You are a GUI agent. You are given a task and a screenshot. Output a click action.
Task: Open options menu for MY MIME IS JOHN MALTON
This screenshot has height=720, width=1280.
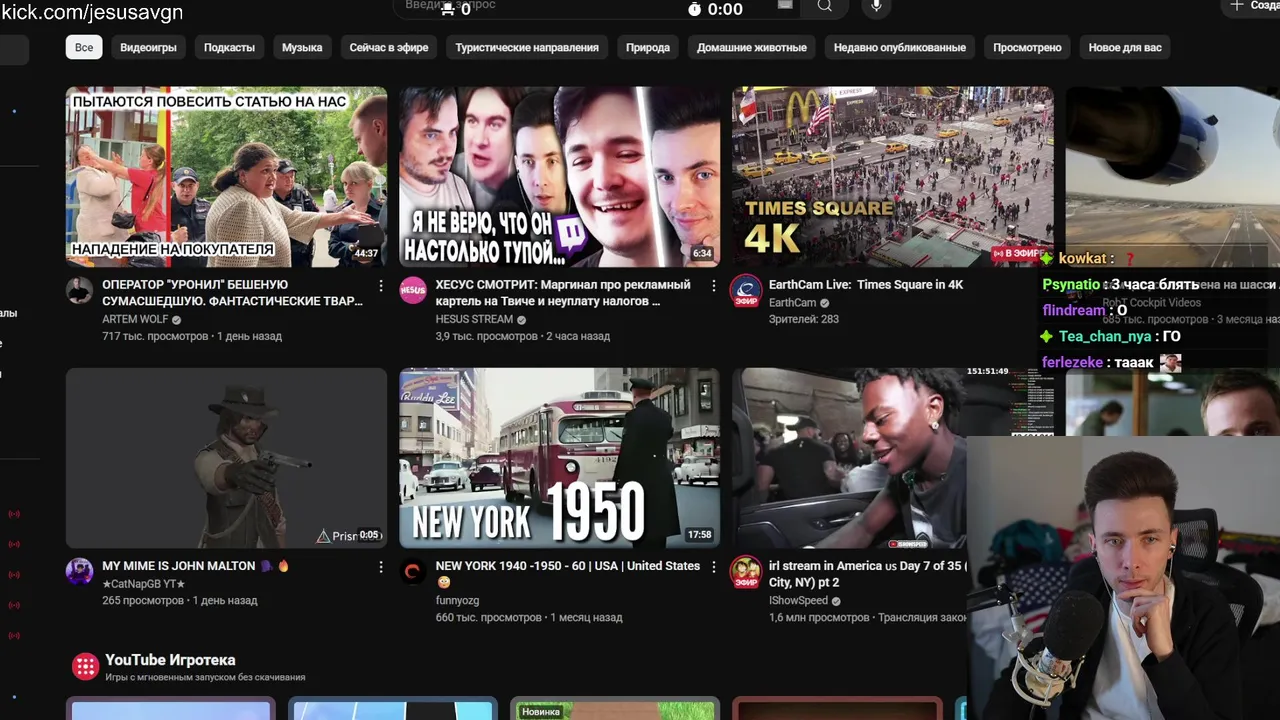380,567
